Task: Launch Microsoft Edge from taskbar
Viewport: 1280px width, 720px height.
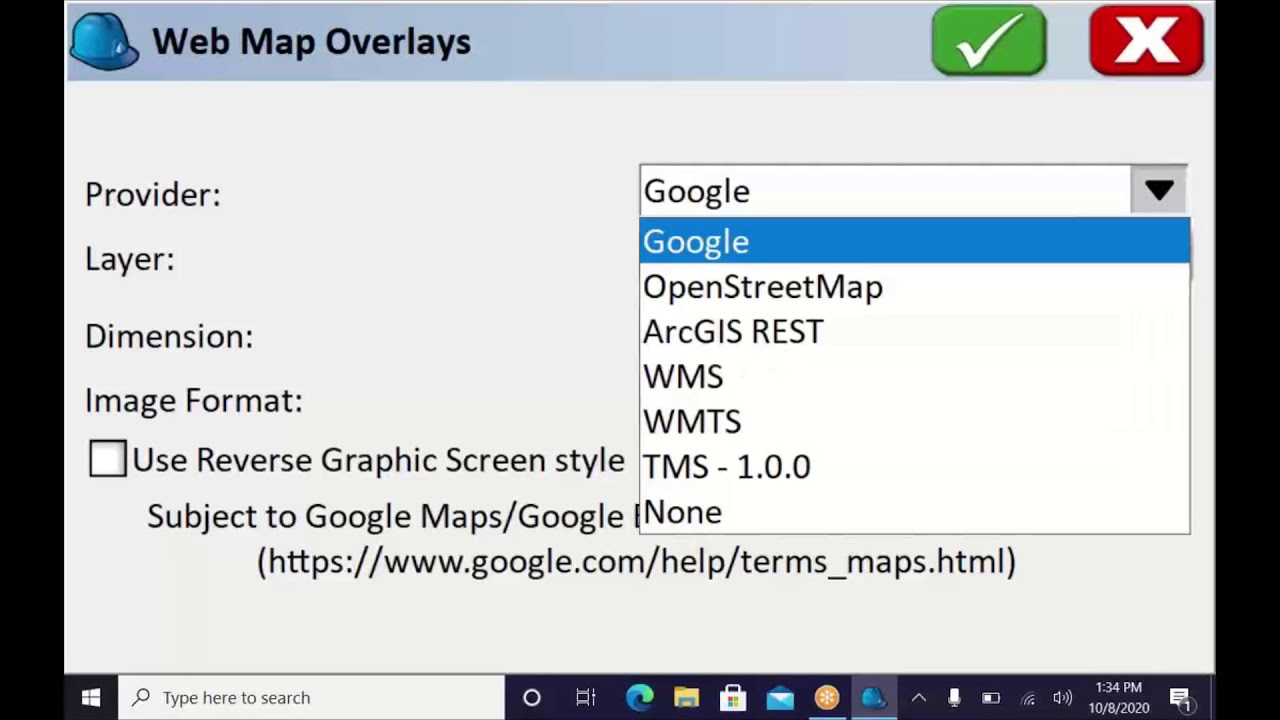Action: [639, 698]
